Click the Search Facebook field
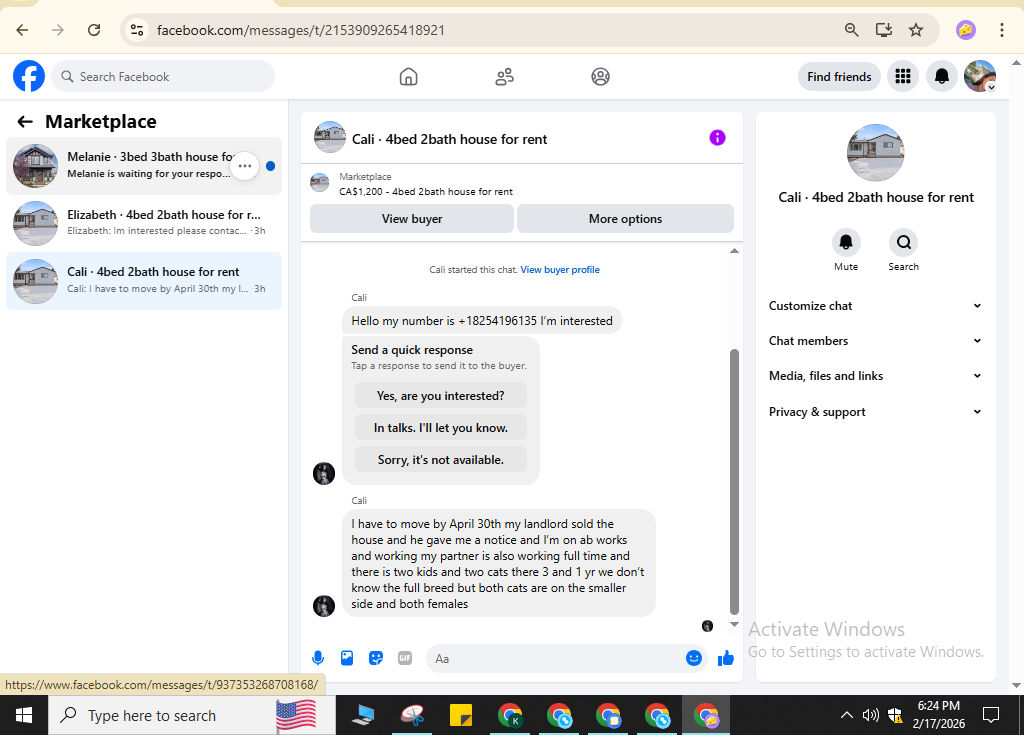 pos(163,76)
